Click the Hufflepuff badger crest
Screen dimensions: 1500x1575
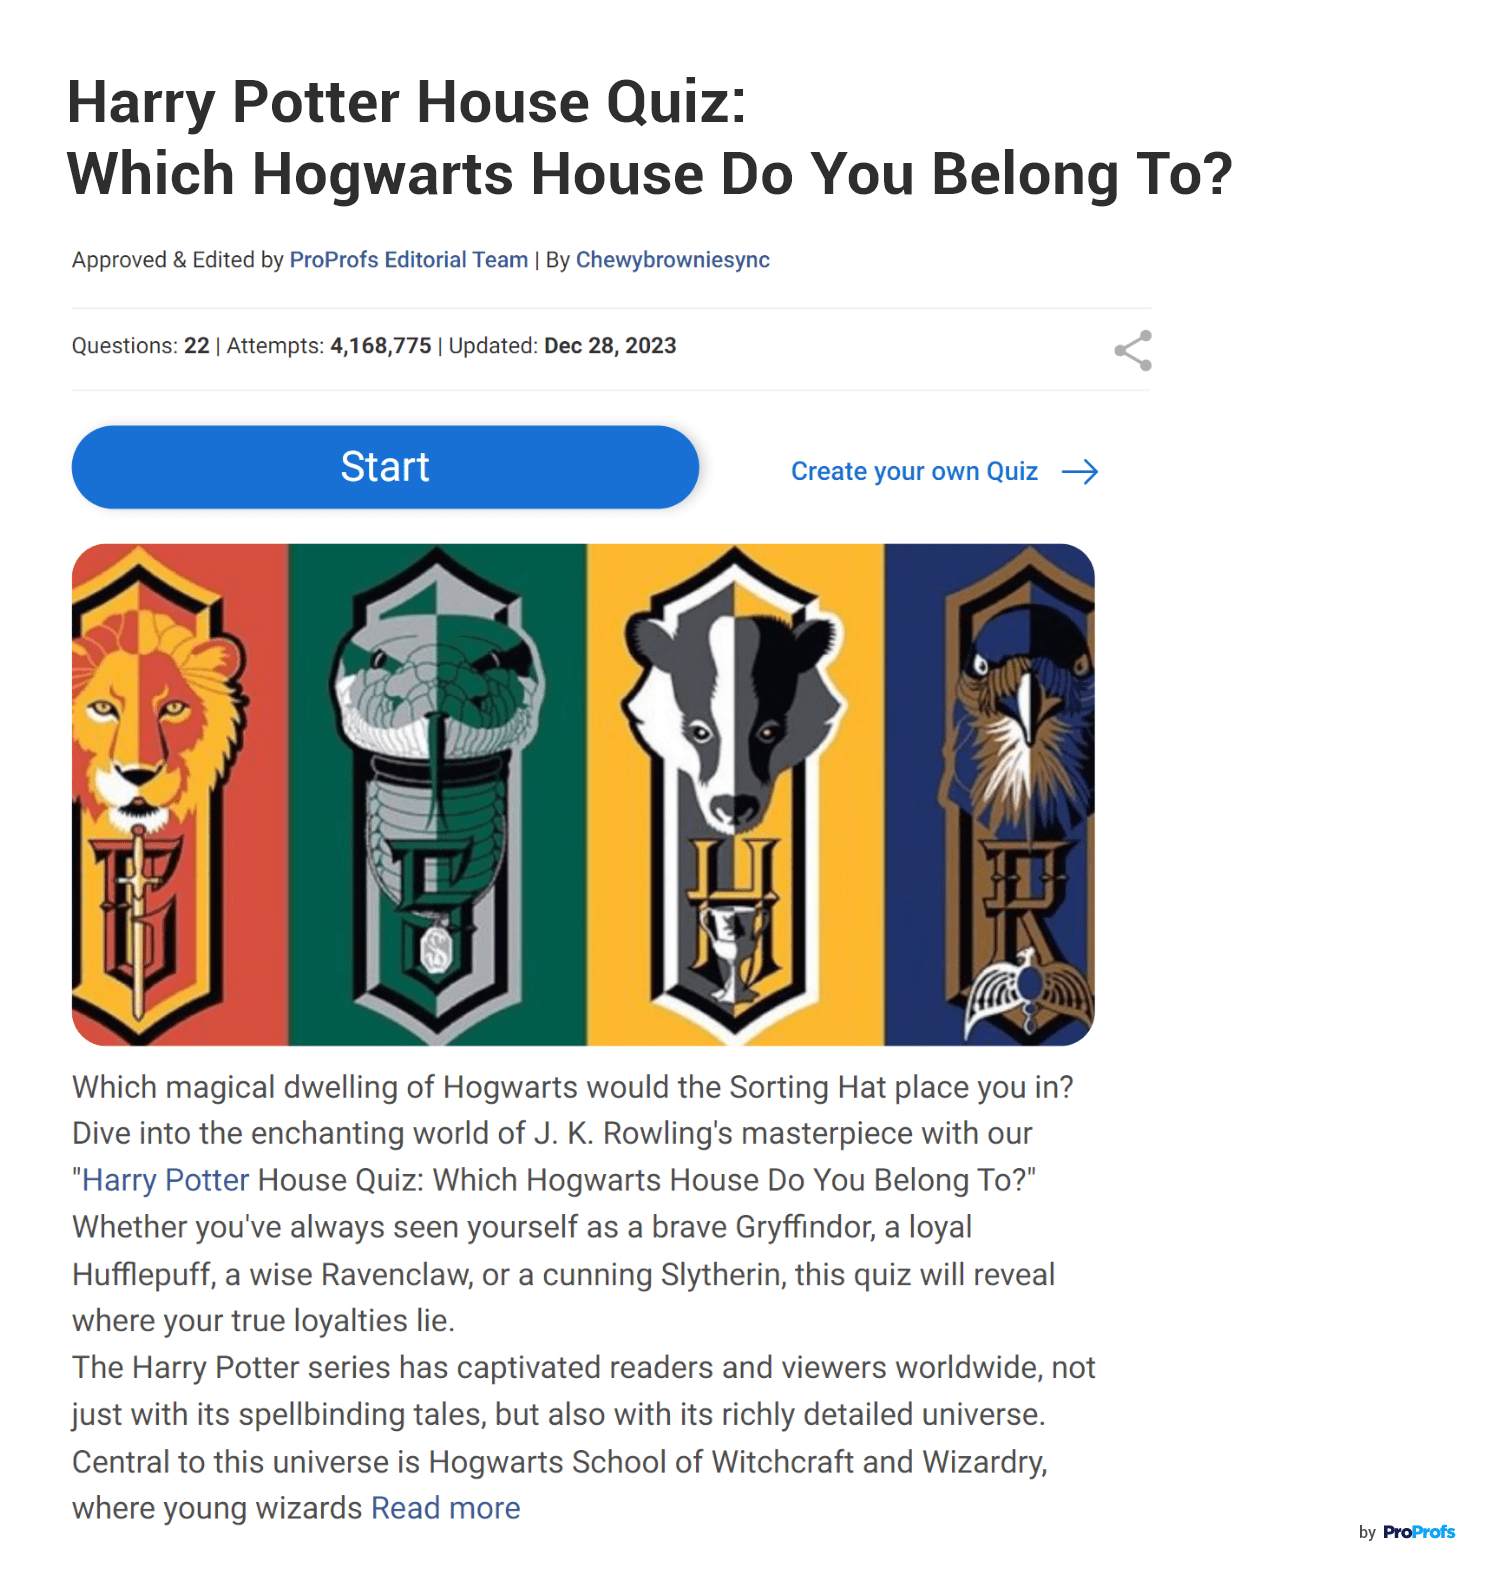[x=735, y=795]
